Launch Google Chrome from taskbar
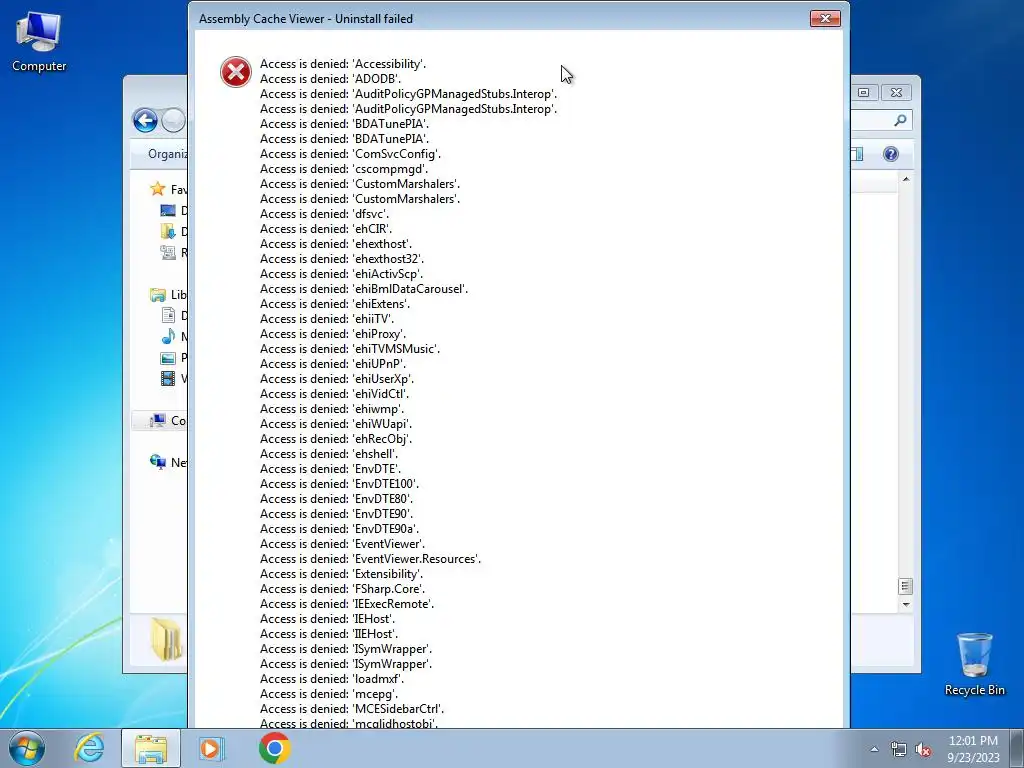The width and height of the screenshot is (1024, 768). (274, 748)
